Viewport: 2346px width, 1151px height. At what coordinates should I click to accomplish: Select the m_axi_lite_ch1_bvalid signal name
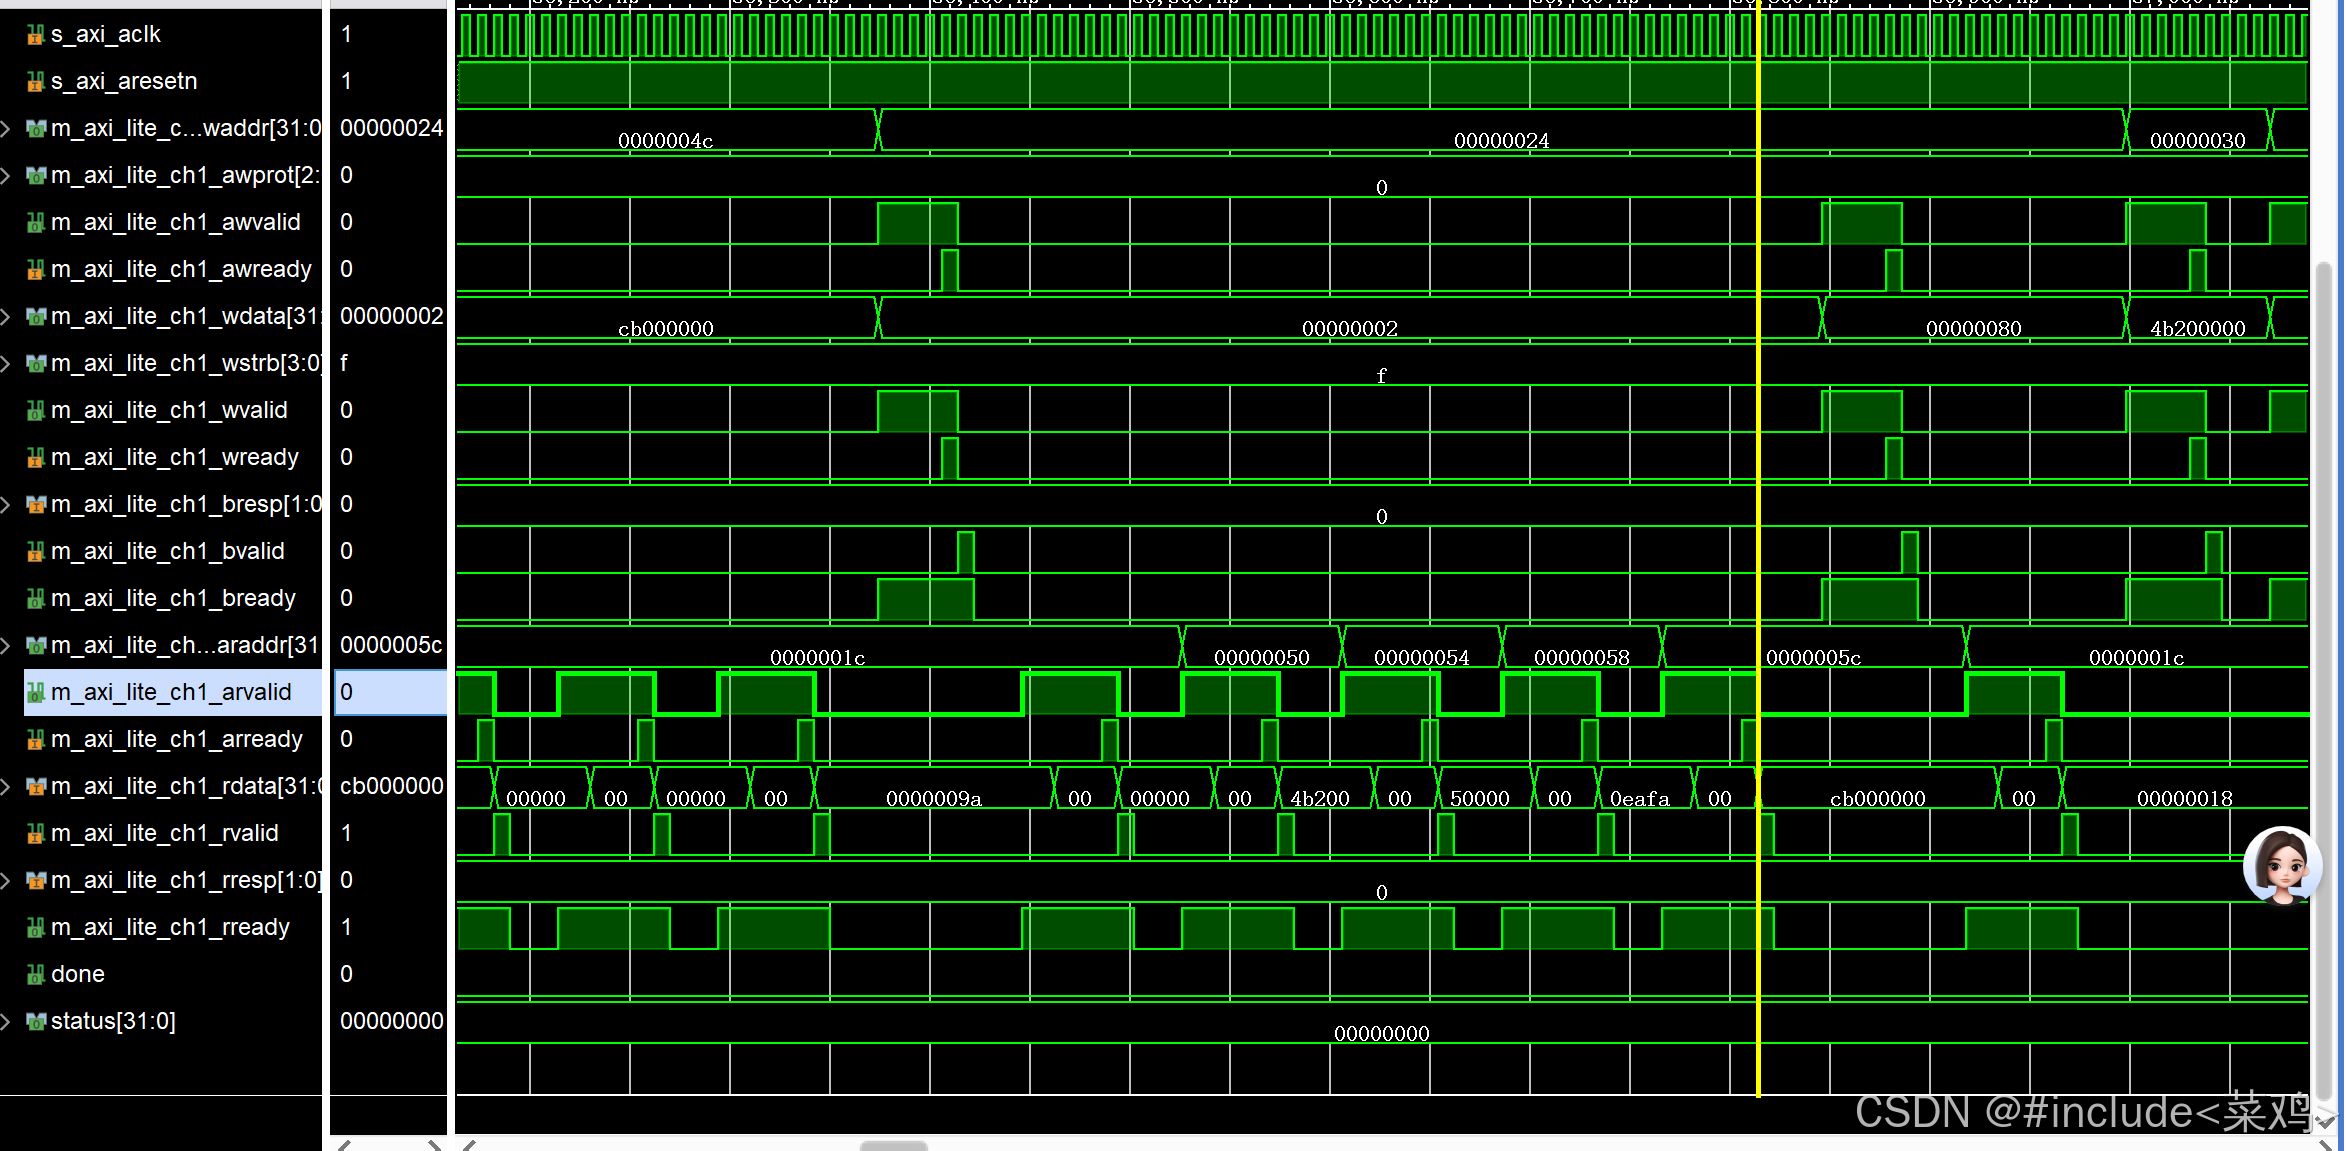coord(168,551)
